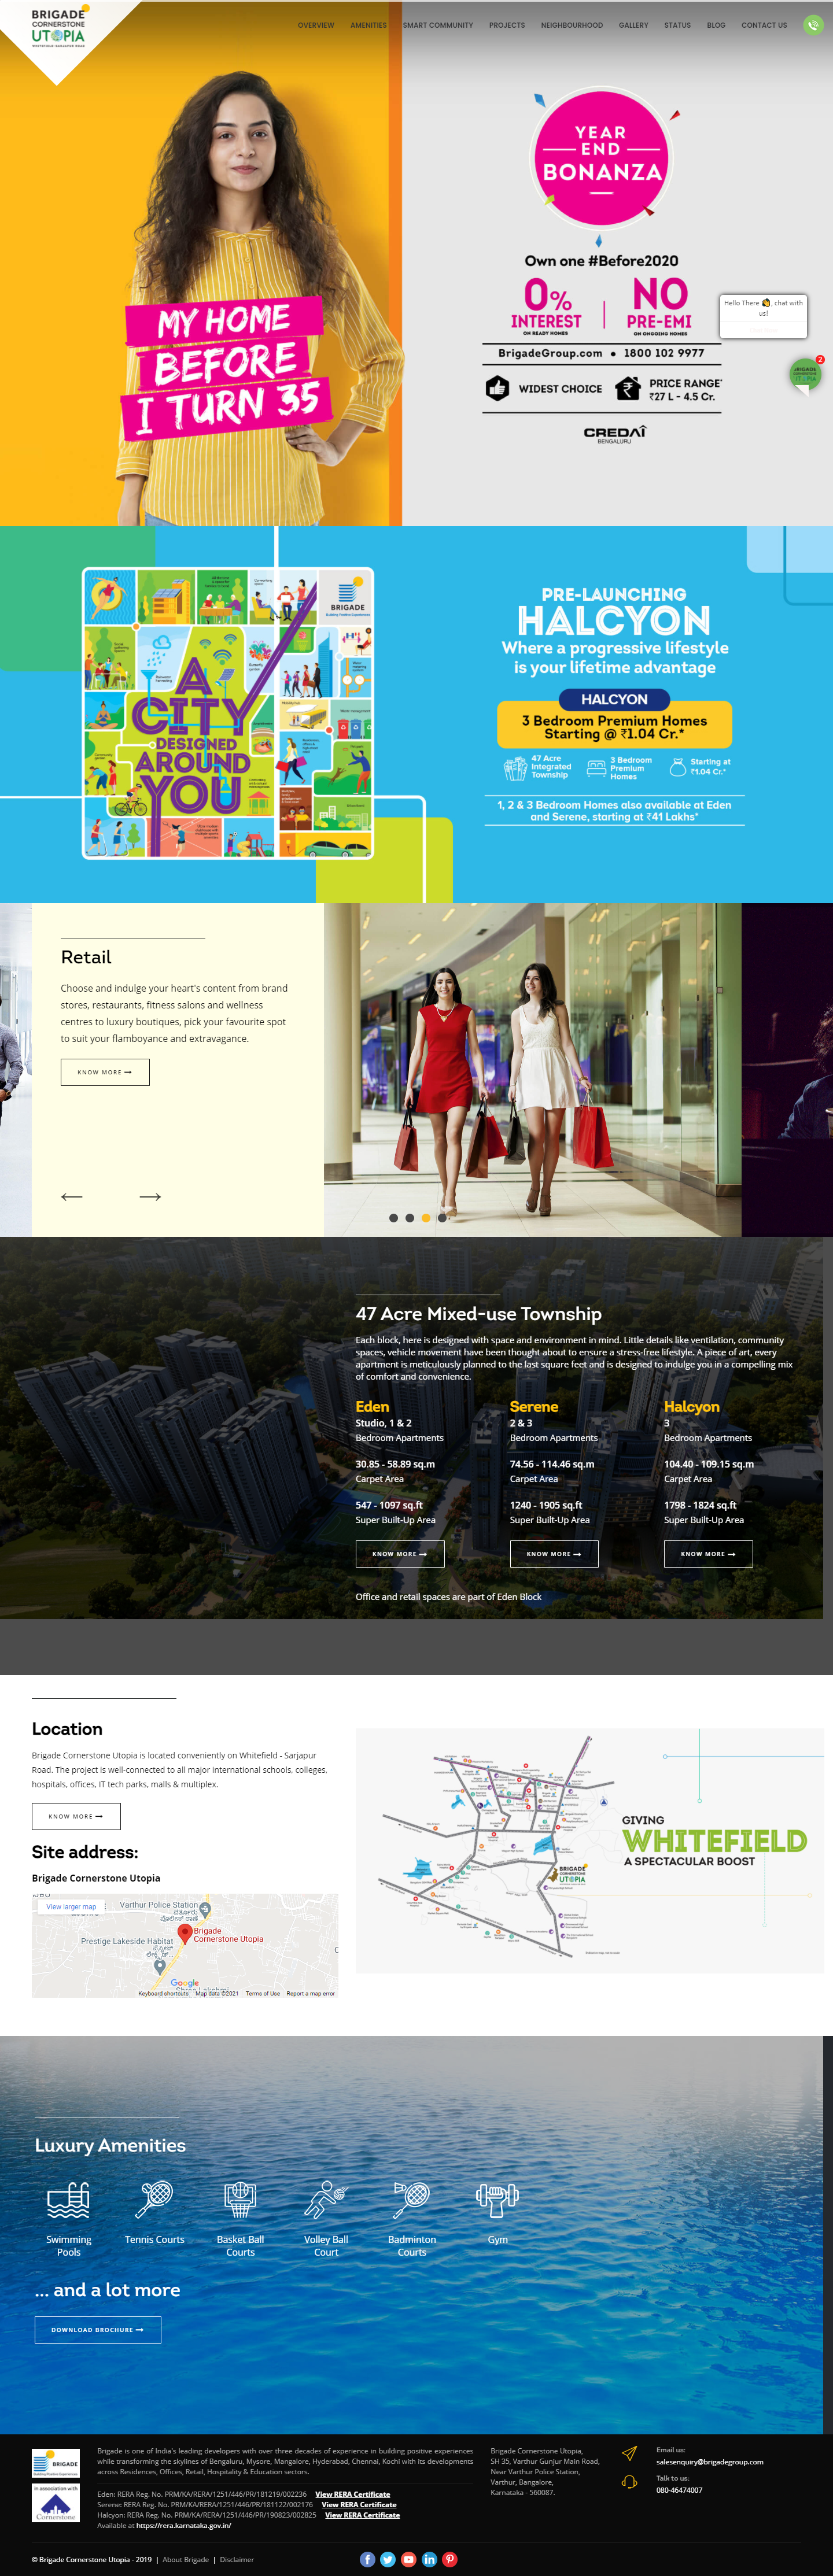Click the Brigade logo in footer

[56, 2462]
